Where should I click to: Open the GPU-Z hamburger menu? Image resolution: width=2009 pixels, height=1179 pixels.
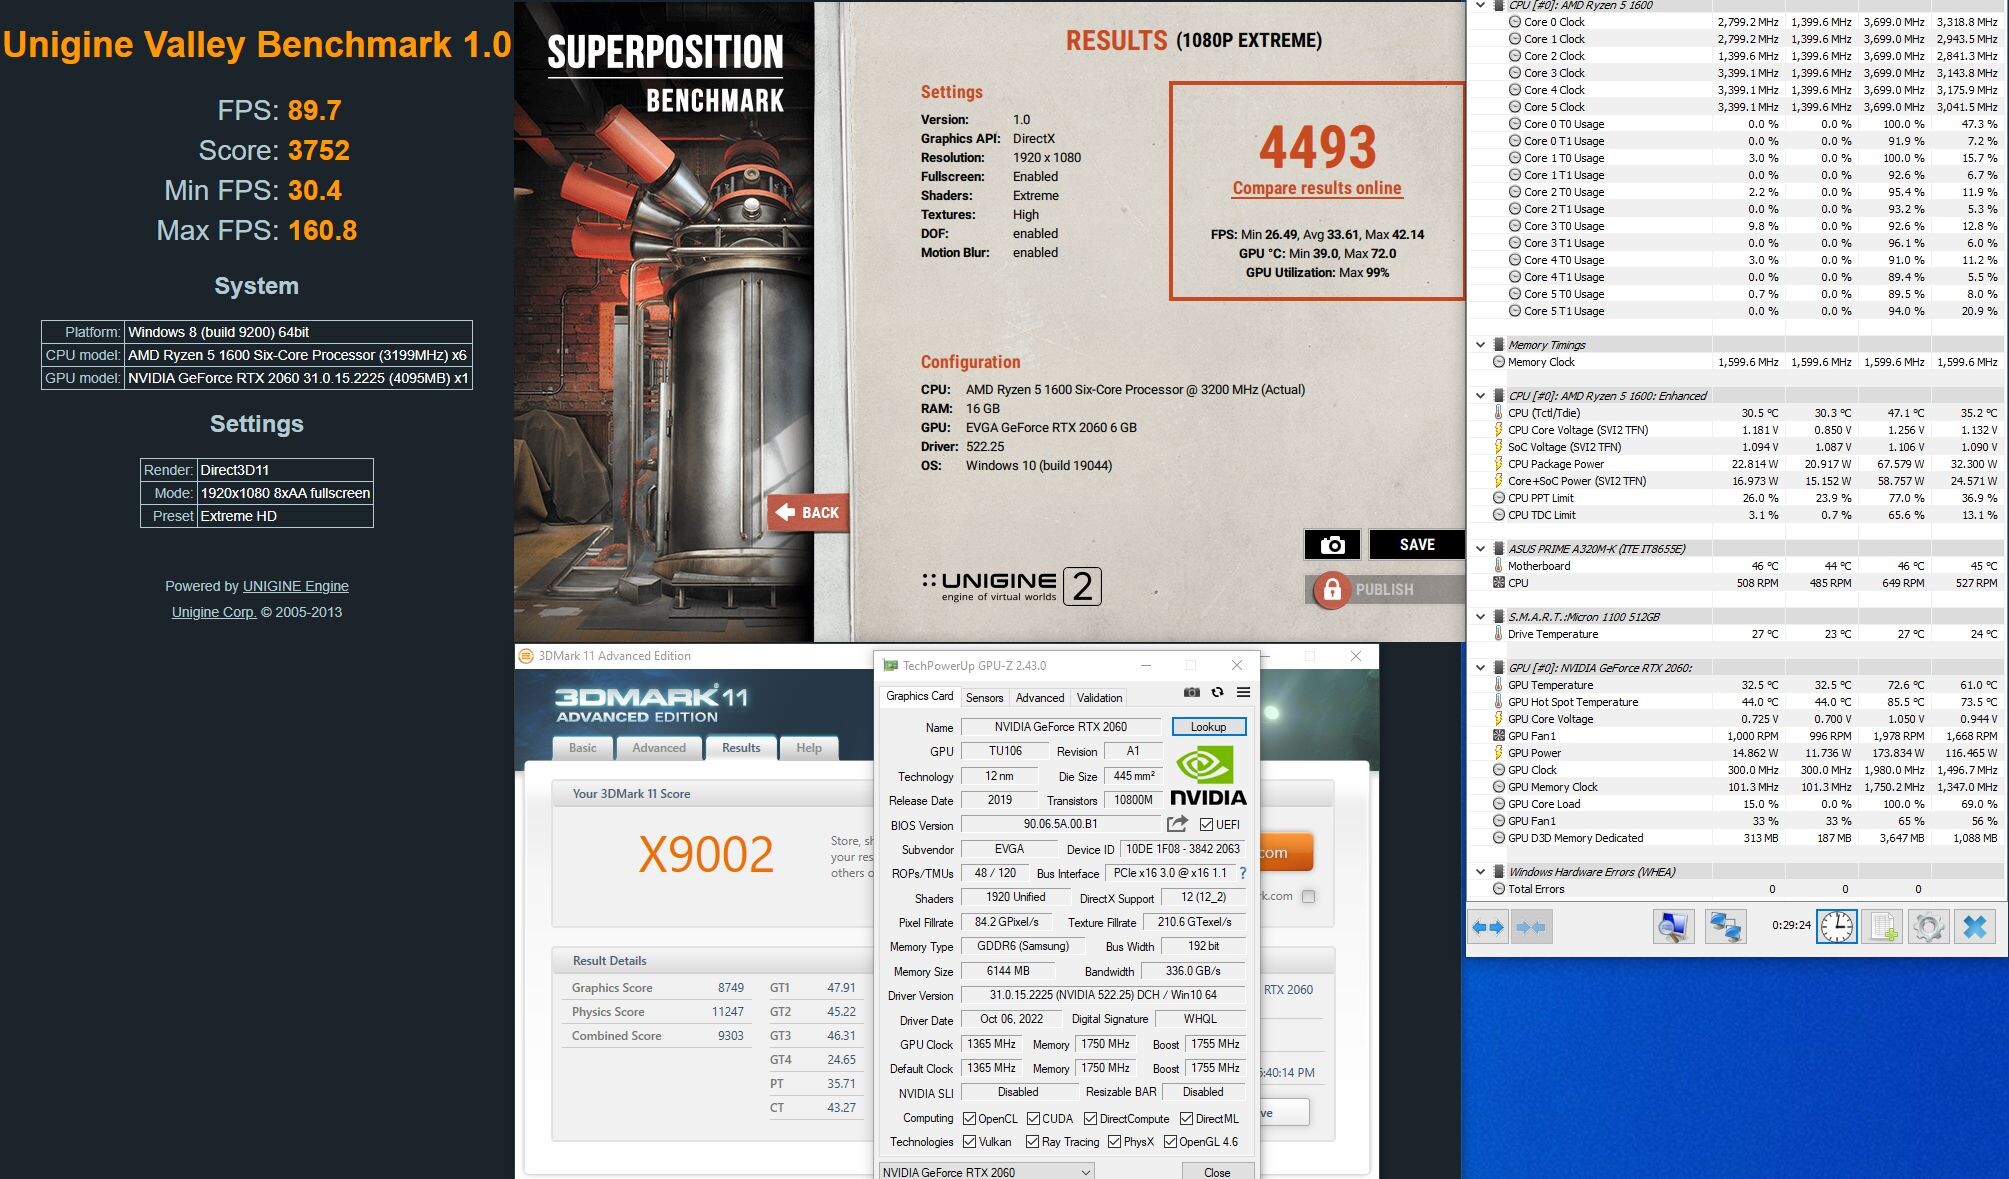pyautogui.click(x=1243, y=692)
